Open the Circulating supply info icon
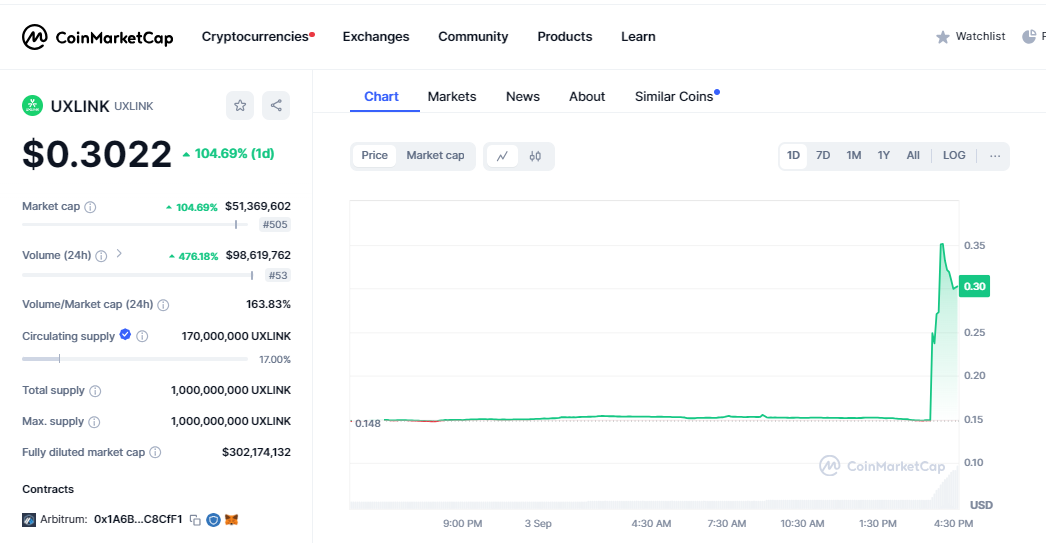The height and width of the screenshot is (543, 1046). click(x=142, y=336)
